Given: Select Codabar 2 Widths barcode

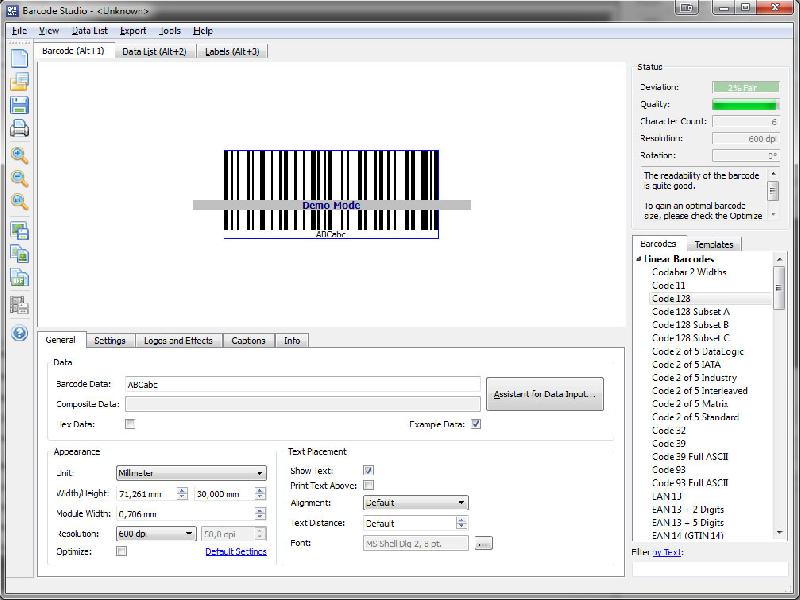Looking at the screenshot, I should [x=689, y=272].
